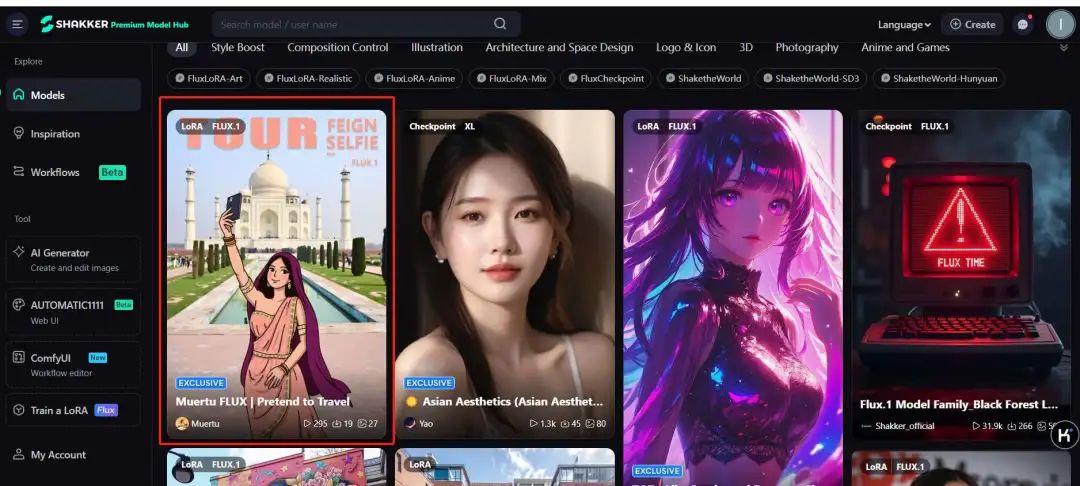
Task: Open the user profile avatar
Action: (x=1059, y=25)
